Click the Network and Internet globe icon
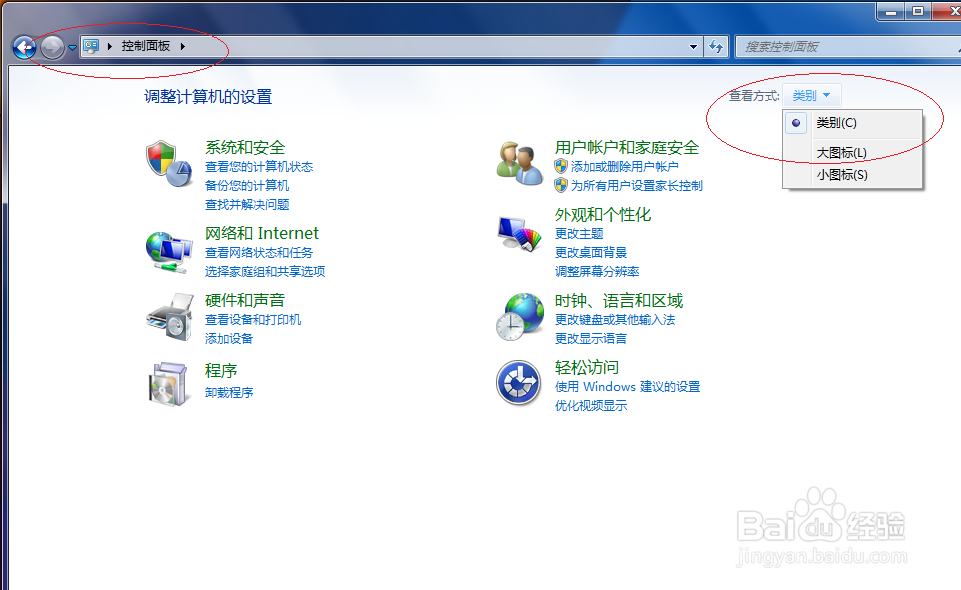 [x=169, y=252]
